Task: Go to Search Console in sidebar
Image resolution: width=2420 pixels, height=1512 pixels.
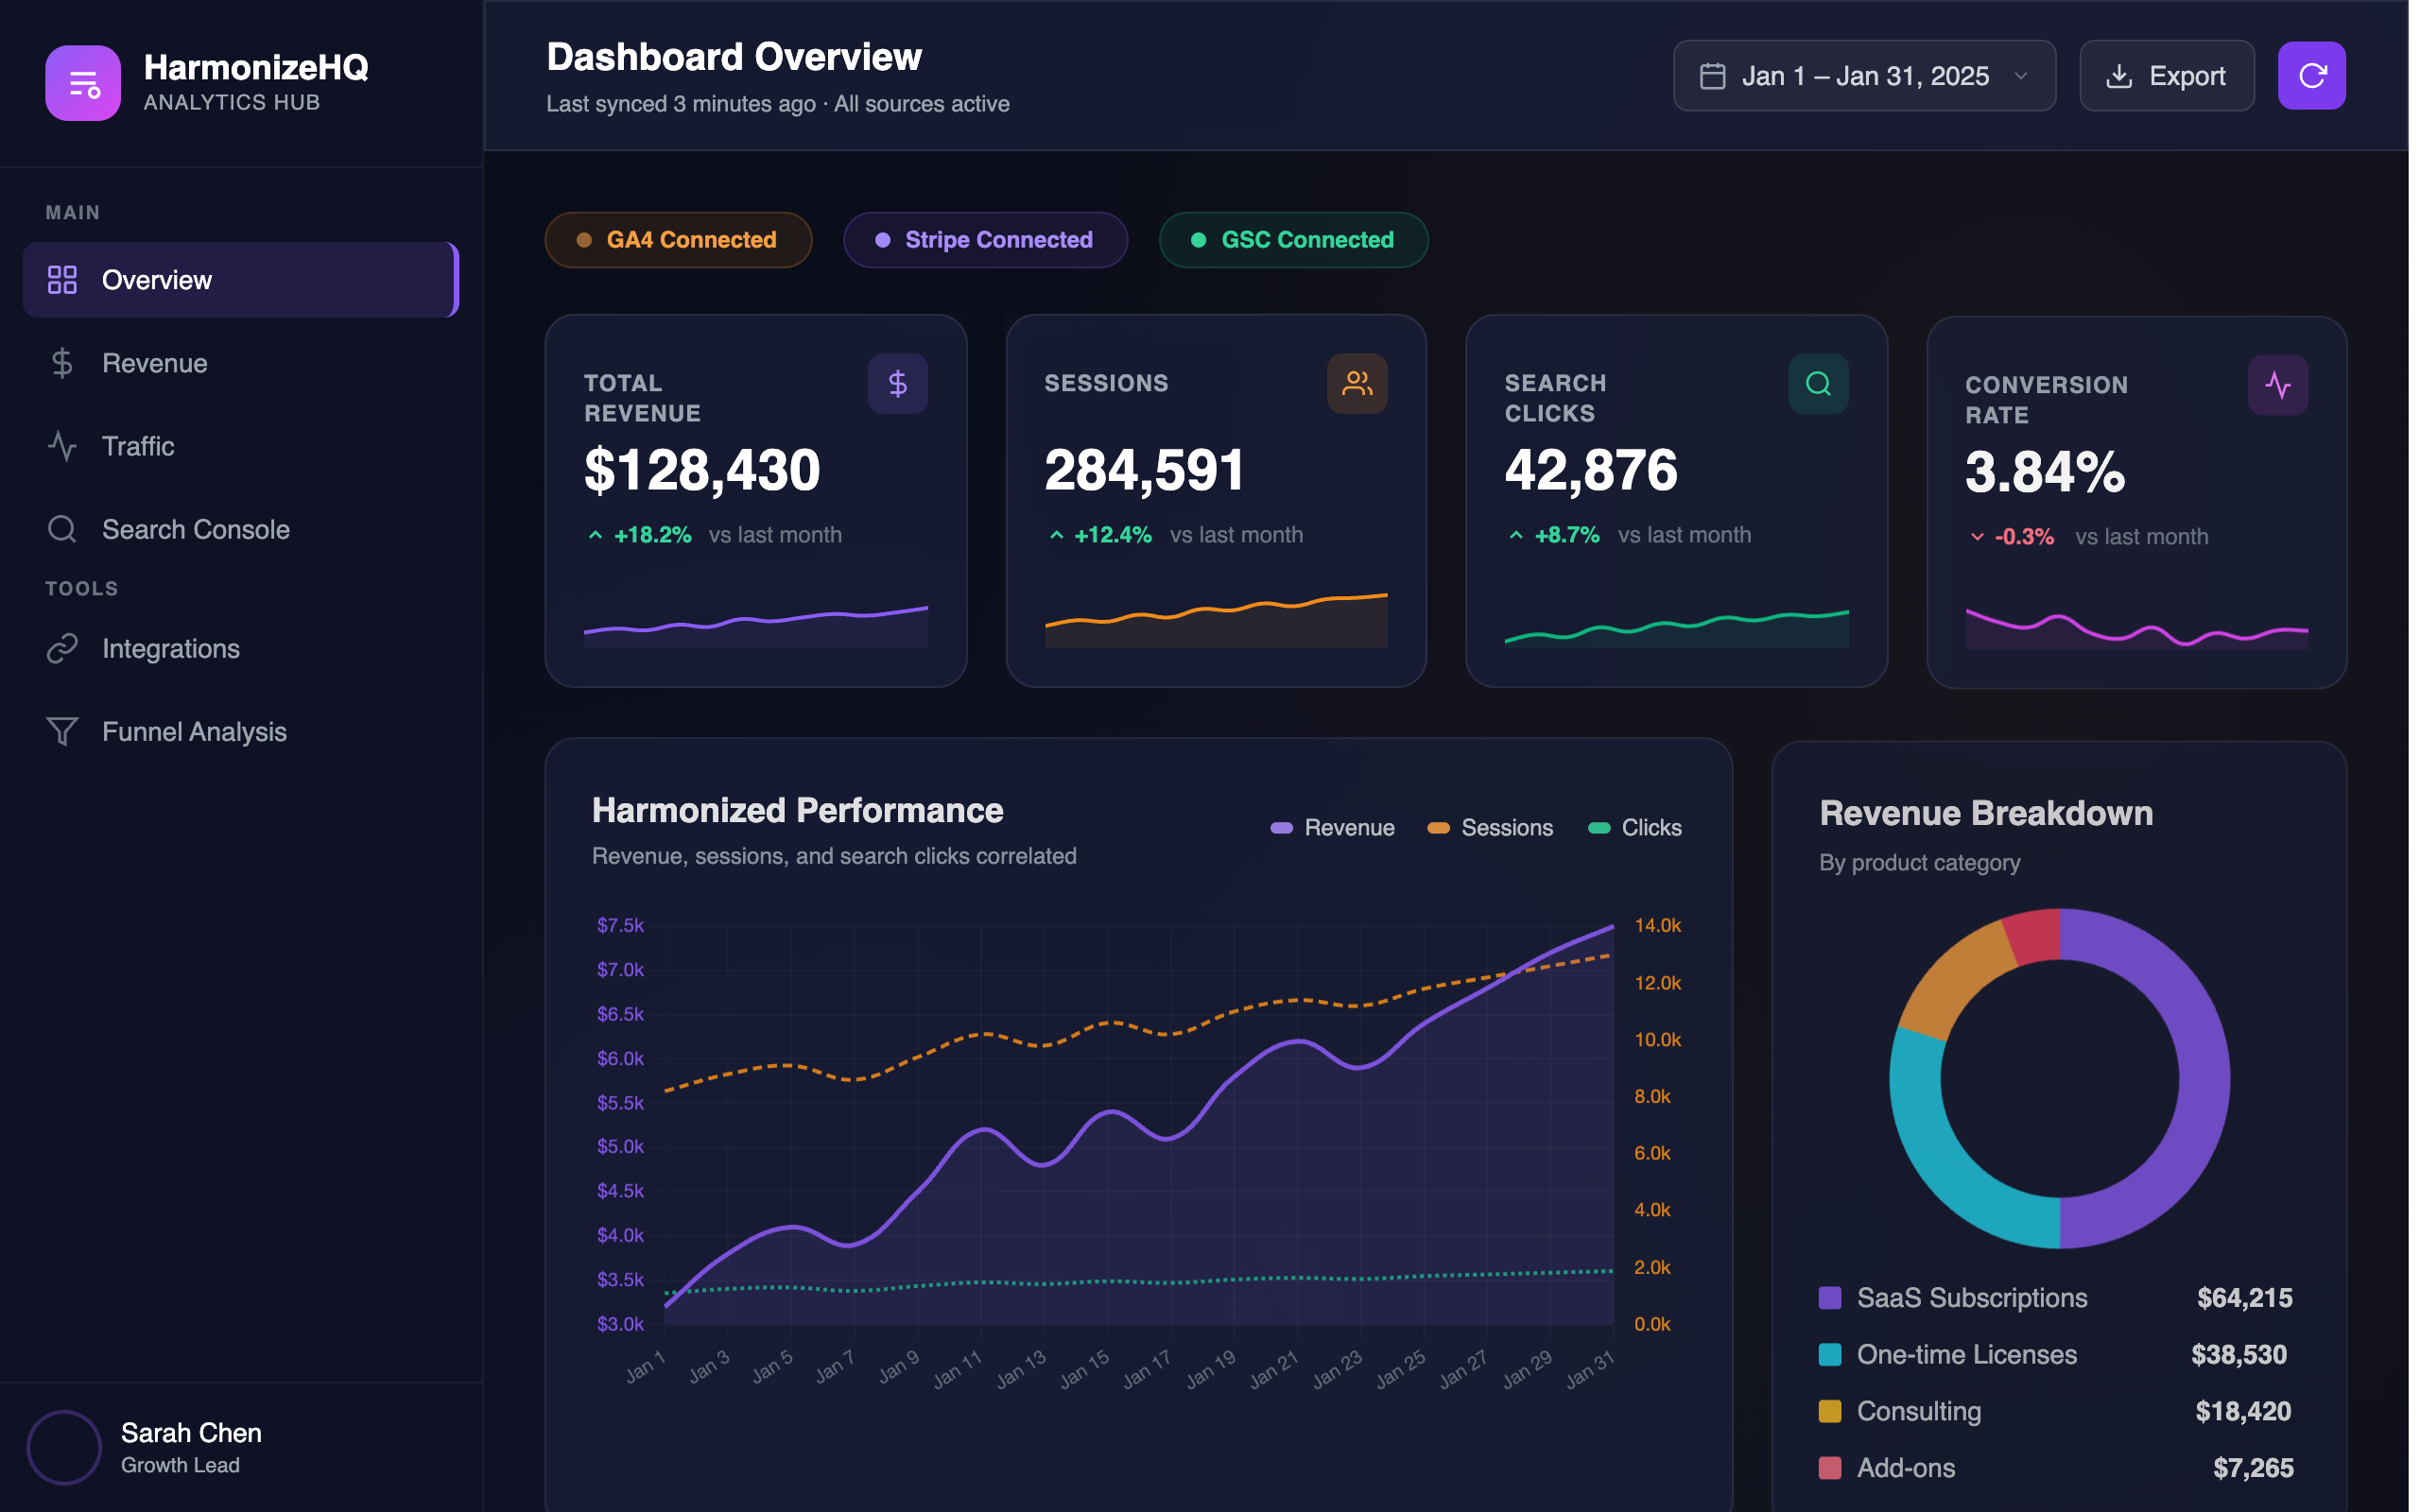Action: click(195, 529)
